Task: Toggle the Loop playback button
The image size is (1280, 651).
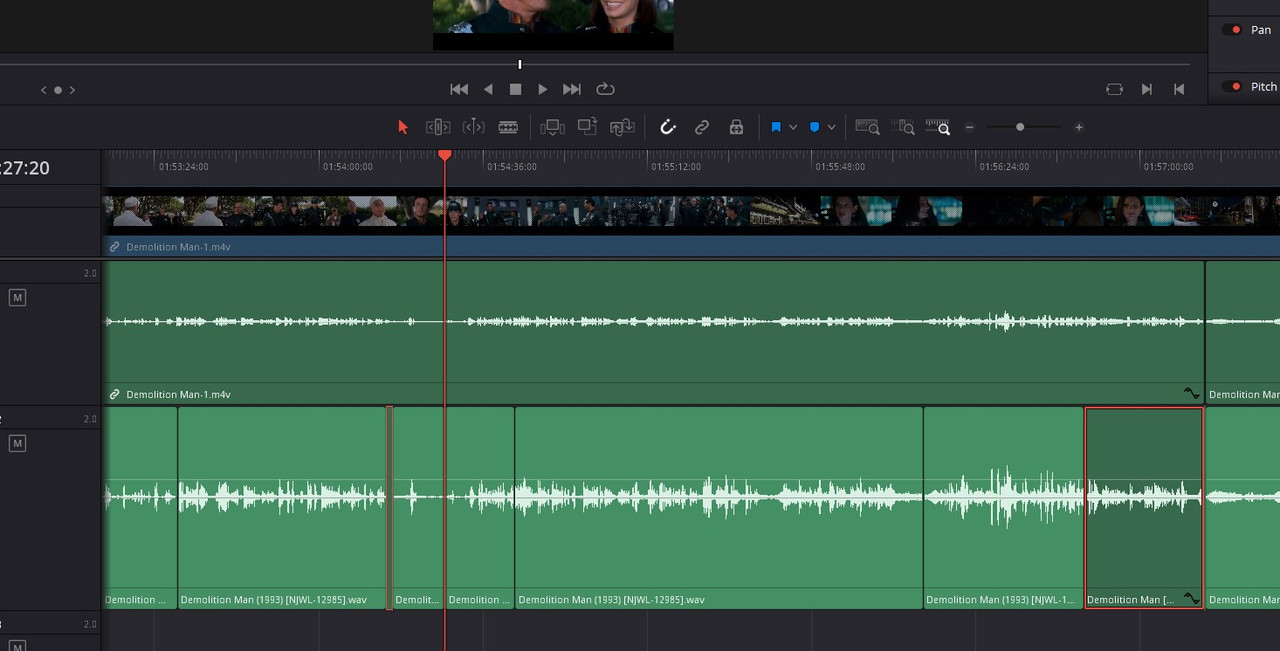Action: [605, 89]
